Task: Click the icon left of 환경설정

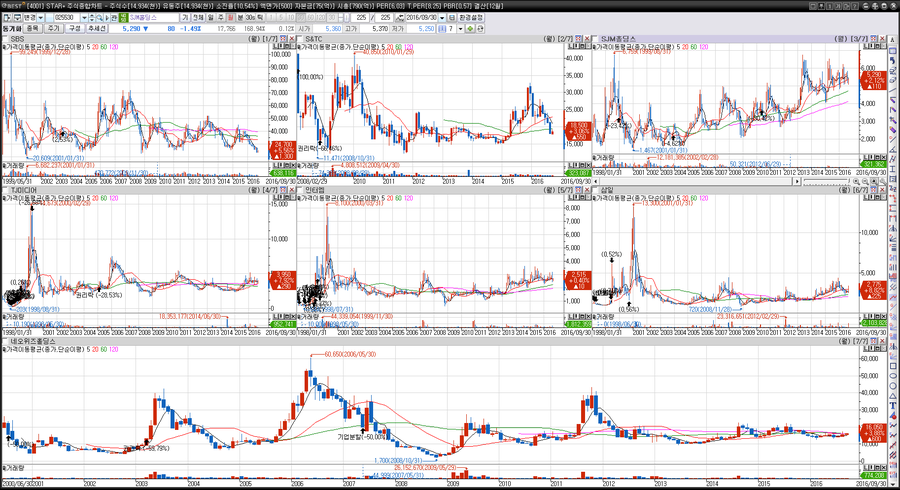Action: point(452,18)
